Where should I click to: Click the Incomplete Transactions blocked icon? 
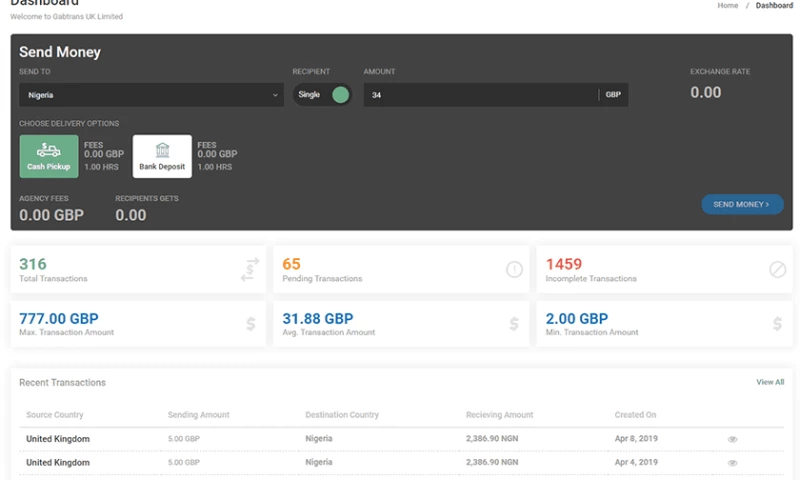tap(777, 269)
